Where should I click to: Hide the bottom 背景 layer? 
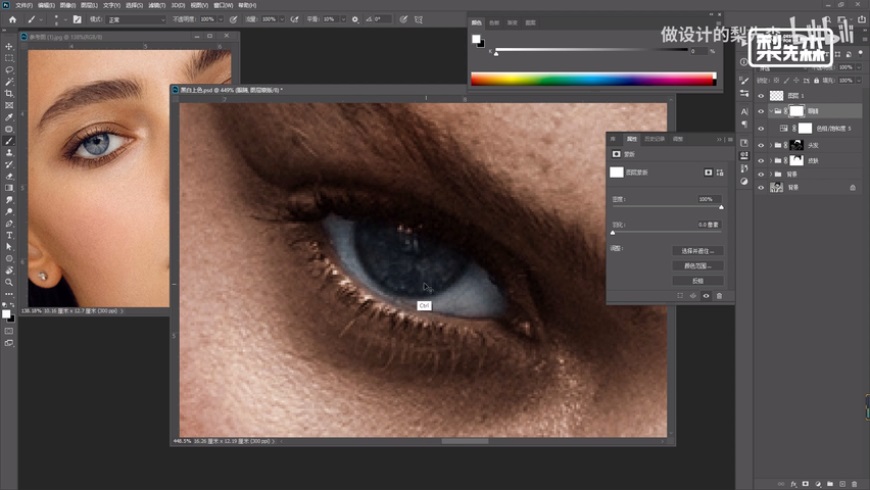point(761,187)
